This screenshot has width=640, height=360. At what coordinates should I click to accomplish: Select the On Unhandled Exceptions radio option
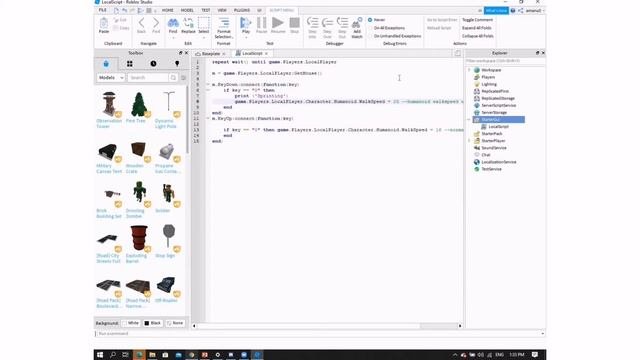click(370, 36)
